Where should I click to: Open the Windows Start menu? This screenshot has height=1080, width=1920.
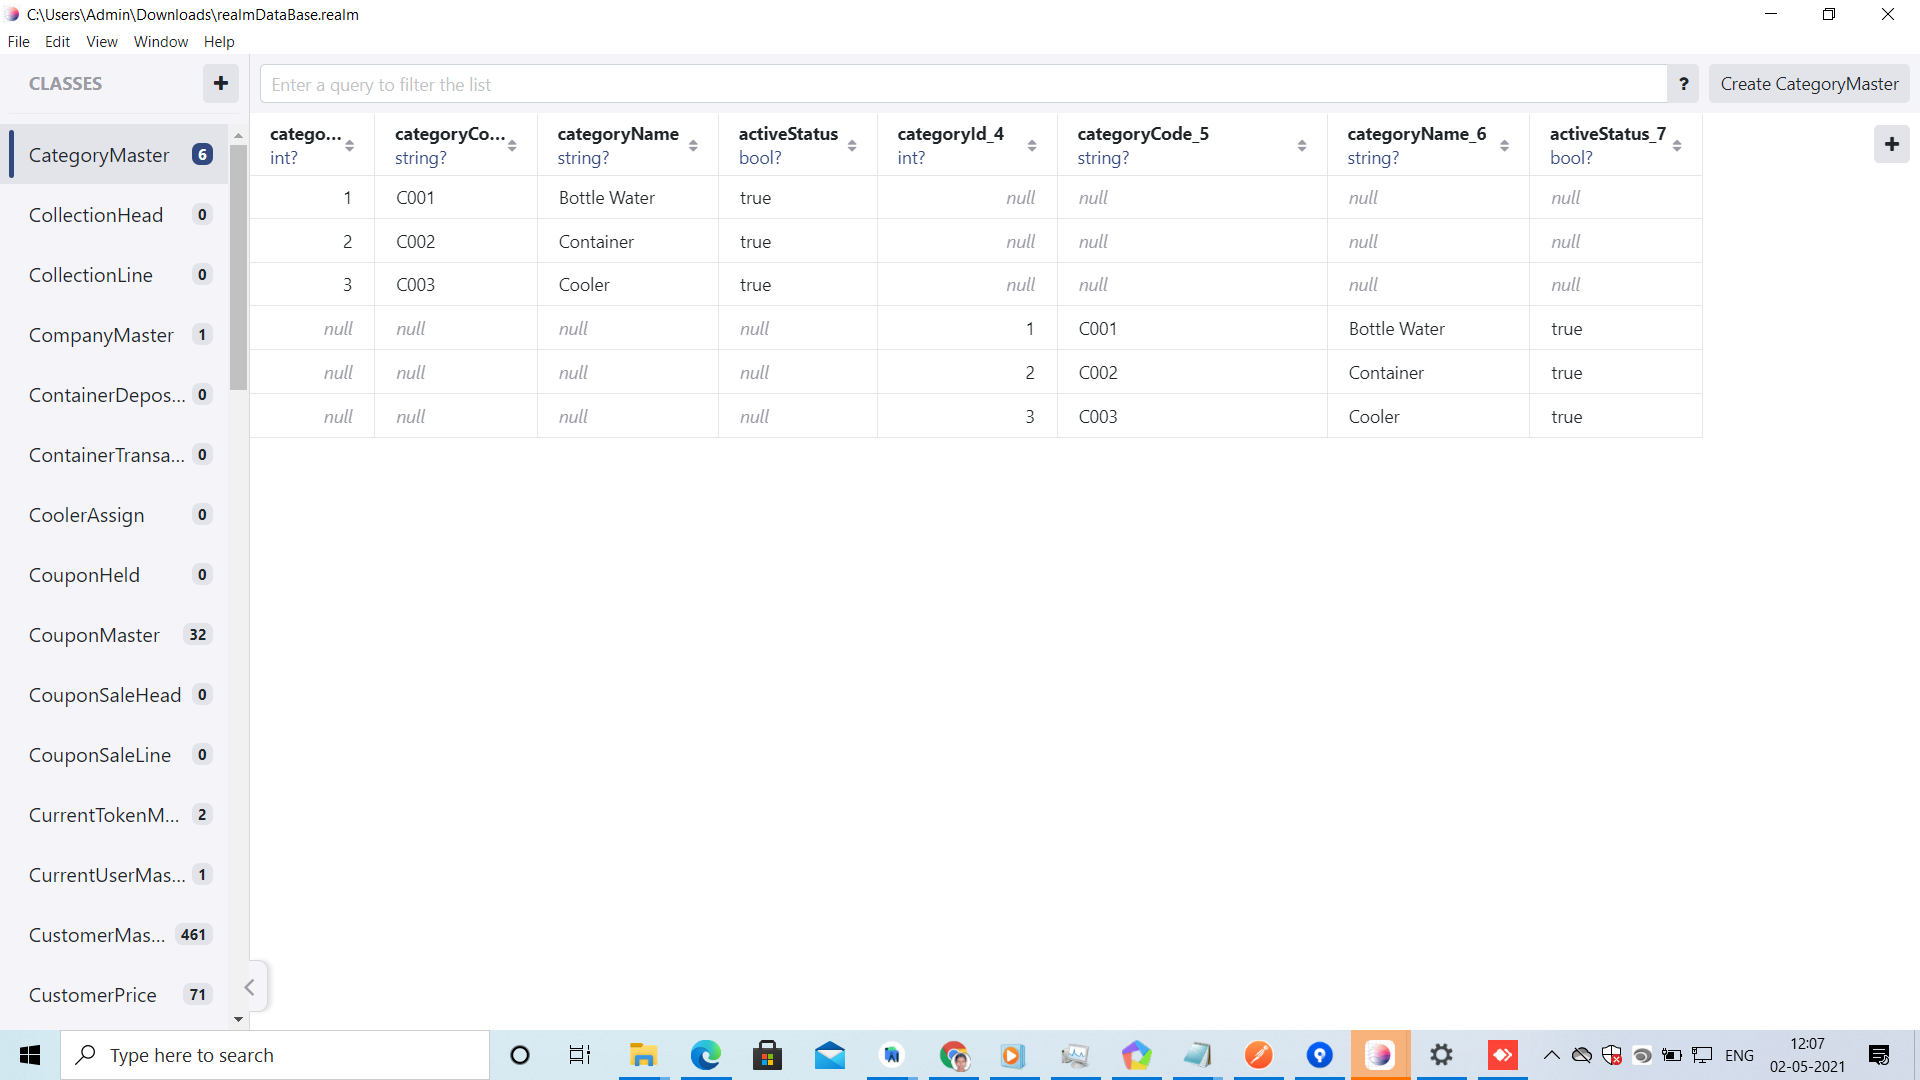(x=29, y=1055)
